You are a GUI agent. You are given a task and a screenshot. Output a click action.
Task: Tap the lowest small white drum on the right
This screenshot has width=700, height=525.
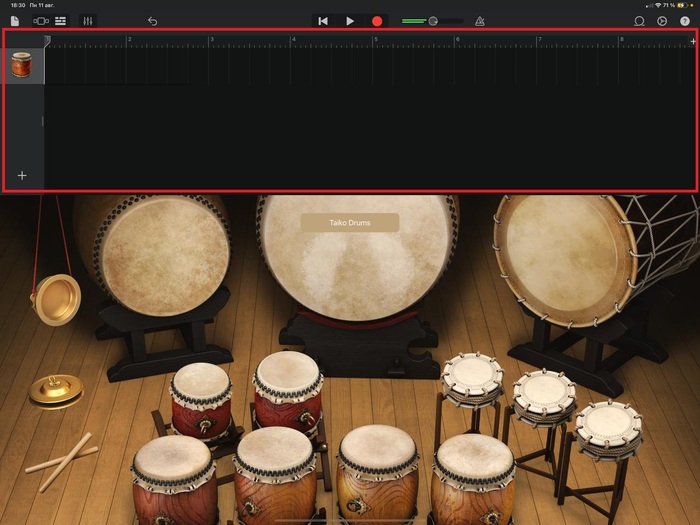coord(609,429)
